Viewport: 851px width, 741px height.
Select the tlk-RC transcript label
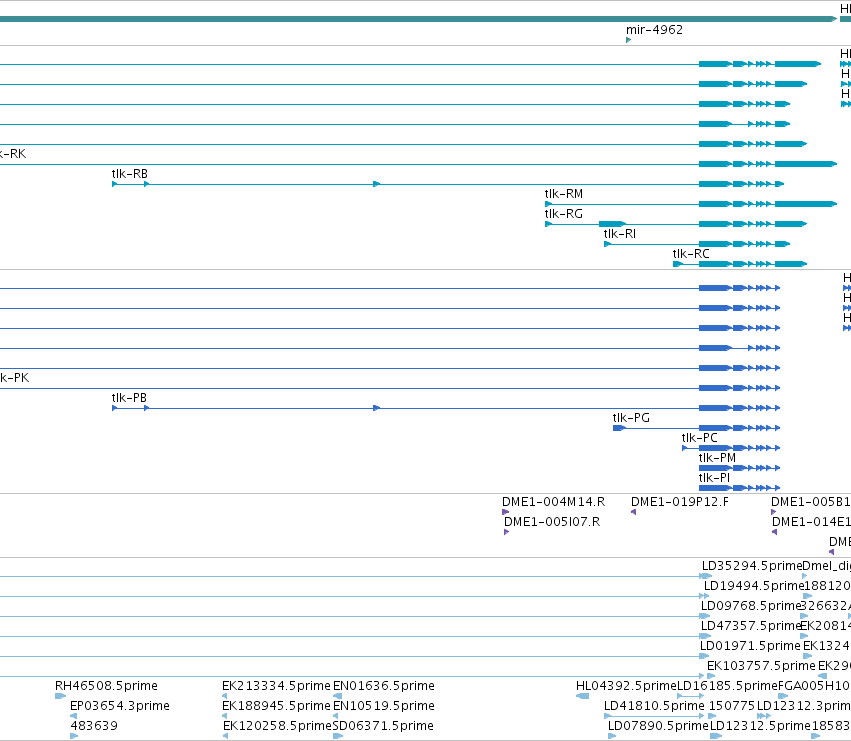(690, 254)
